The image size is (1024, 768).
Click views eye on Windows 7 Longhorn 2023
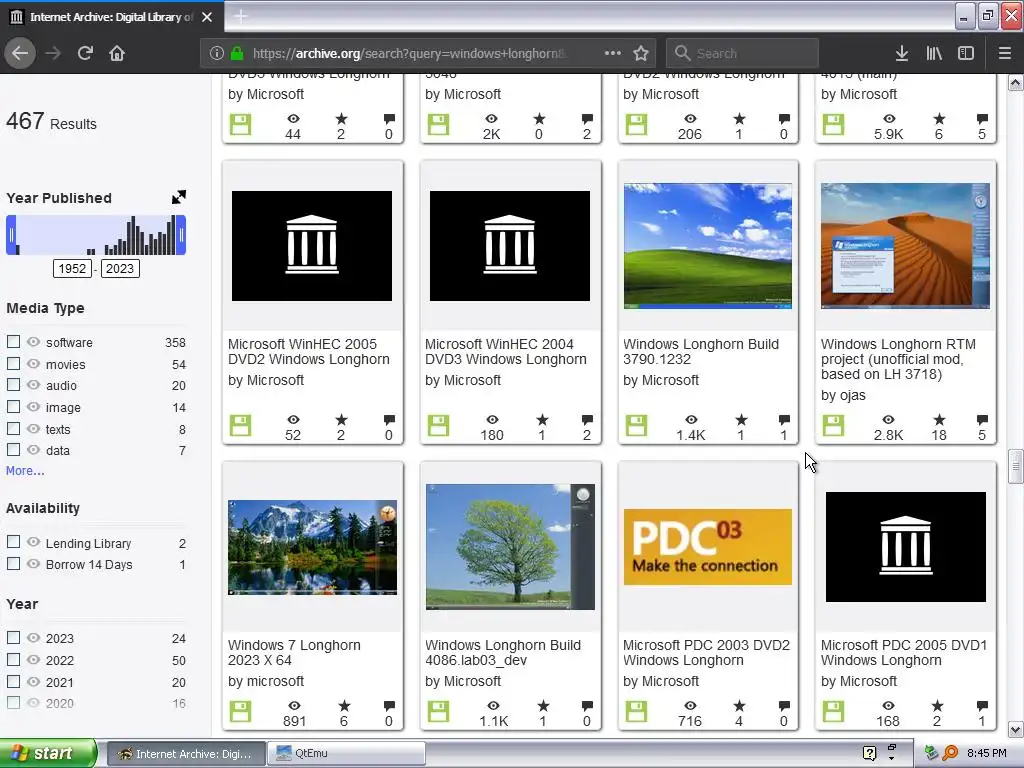point(295,705)
